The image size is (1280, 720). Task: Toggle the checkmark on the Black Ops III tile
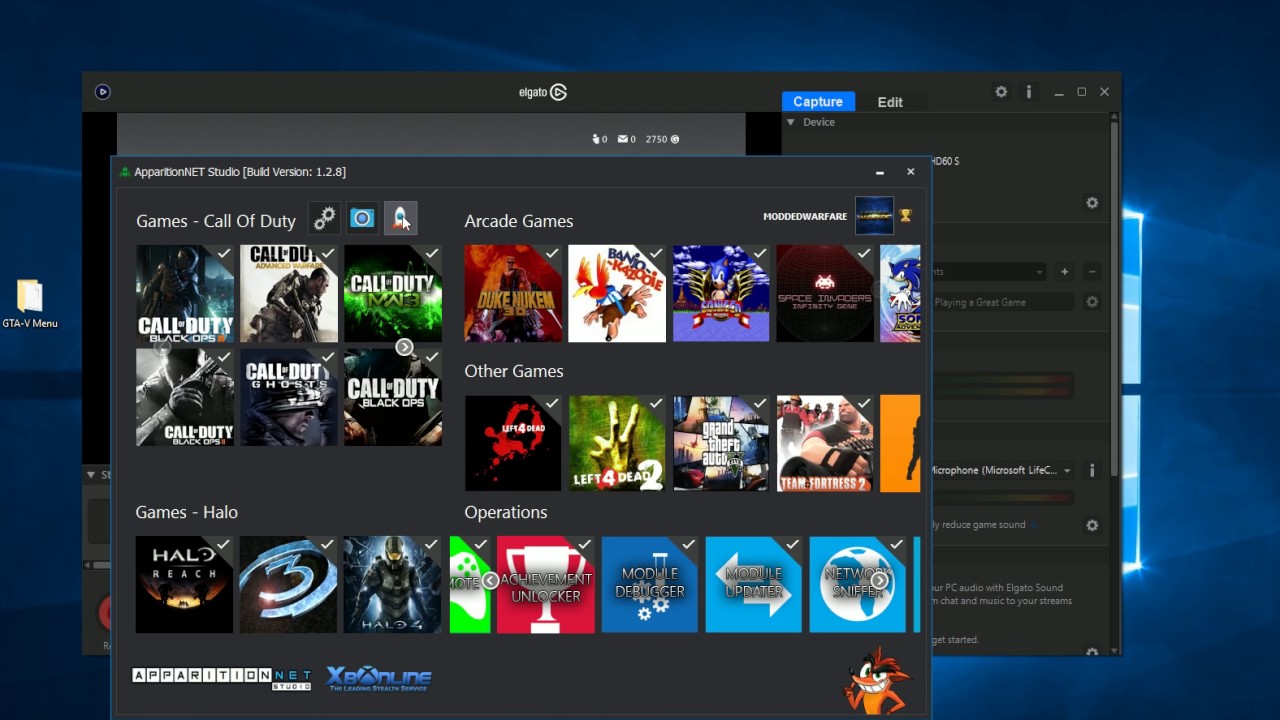point(224,254)
